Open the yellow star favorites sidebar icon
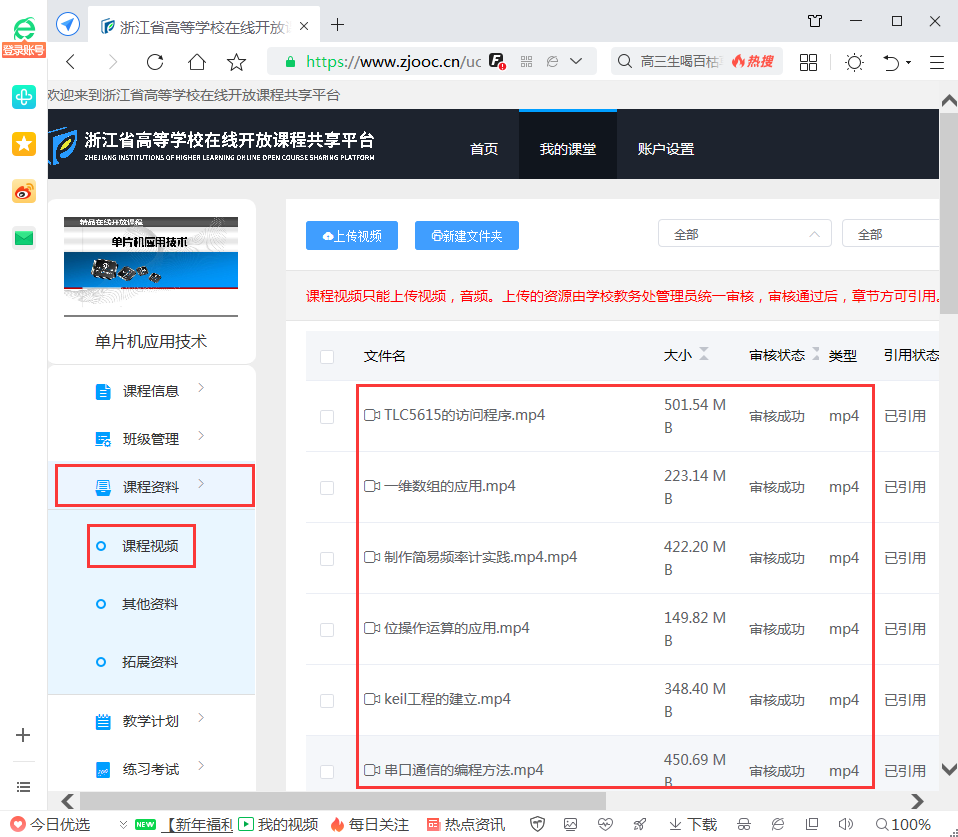The height and width of the screenshot is (837, 958). [x=24, y=144]
